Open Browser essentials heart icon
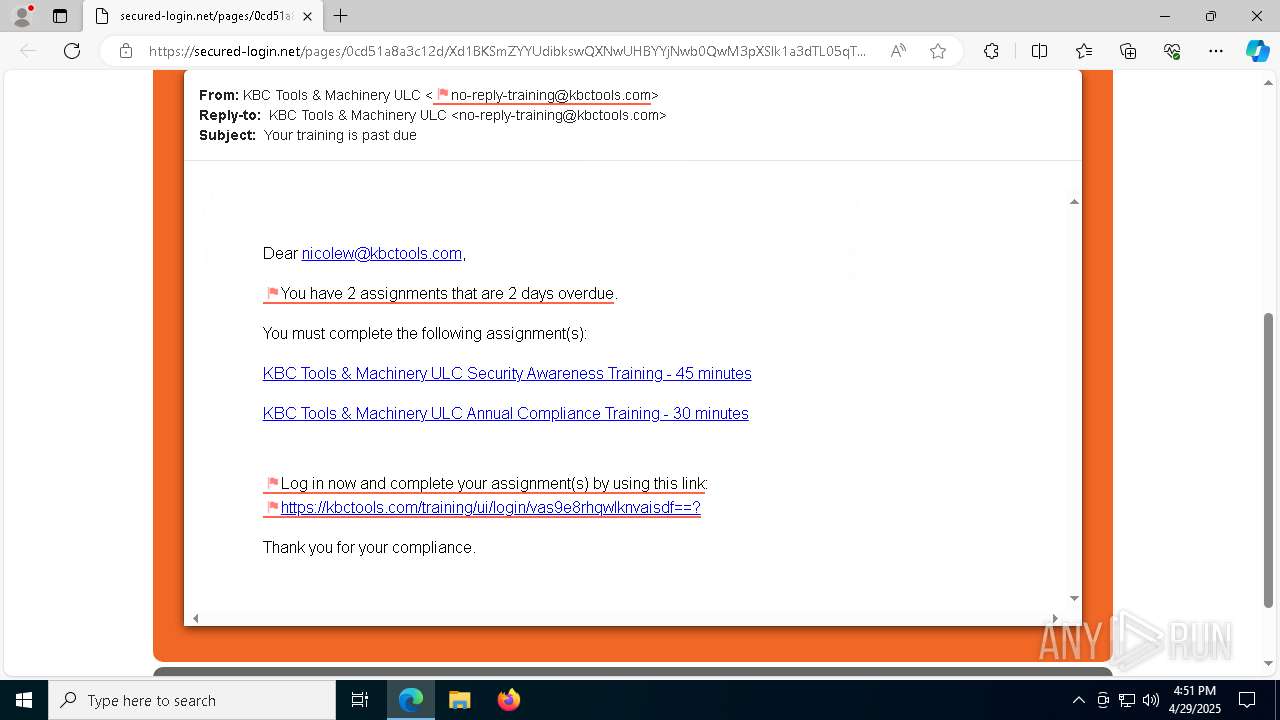The width and height of the screenshot is (1280, 720). (1172, 51)
